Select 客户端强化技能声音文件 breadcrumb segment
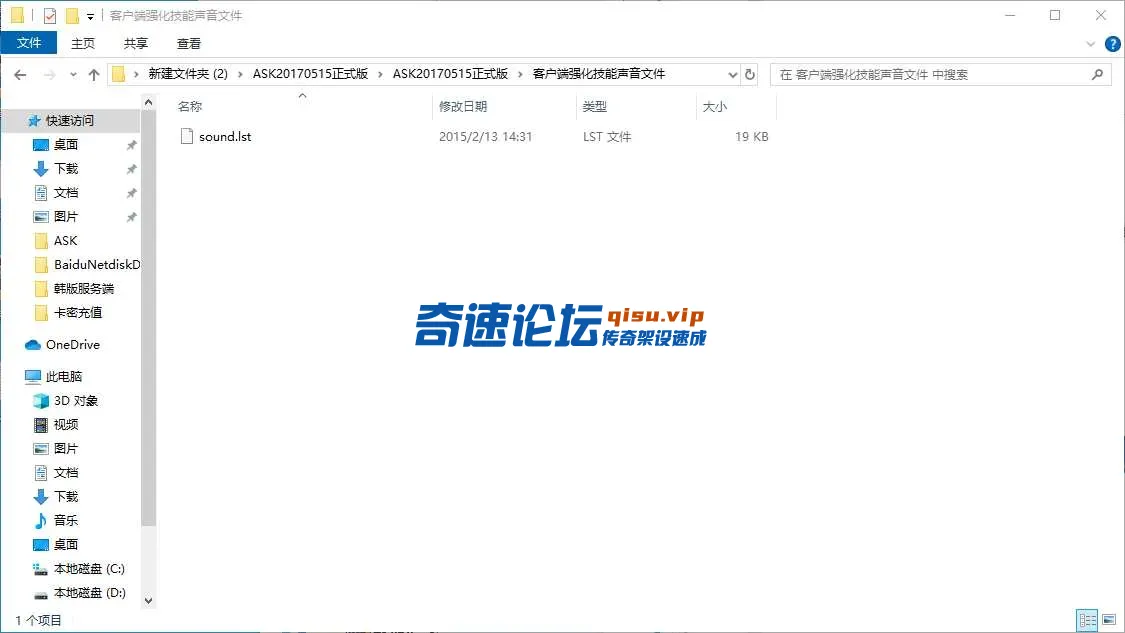 [x=599, y=74]
